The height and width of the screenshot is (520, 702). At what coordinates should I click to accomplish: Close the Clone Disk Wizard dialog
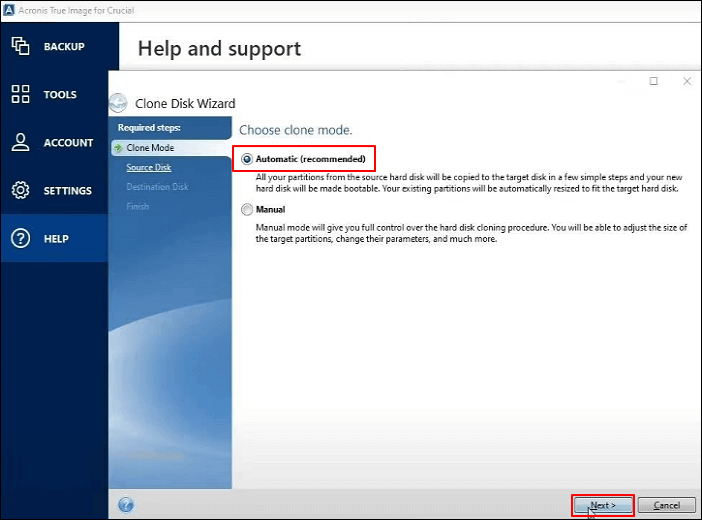685,81
